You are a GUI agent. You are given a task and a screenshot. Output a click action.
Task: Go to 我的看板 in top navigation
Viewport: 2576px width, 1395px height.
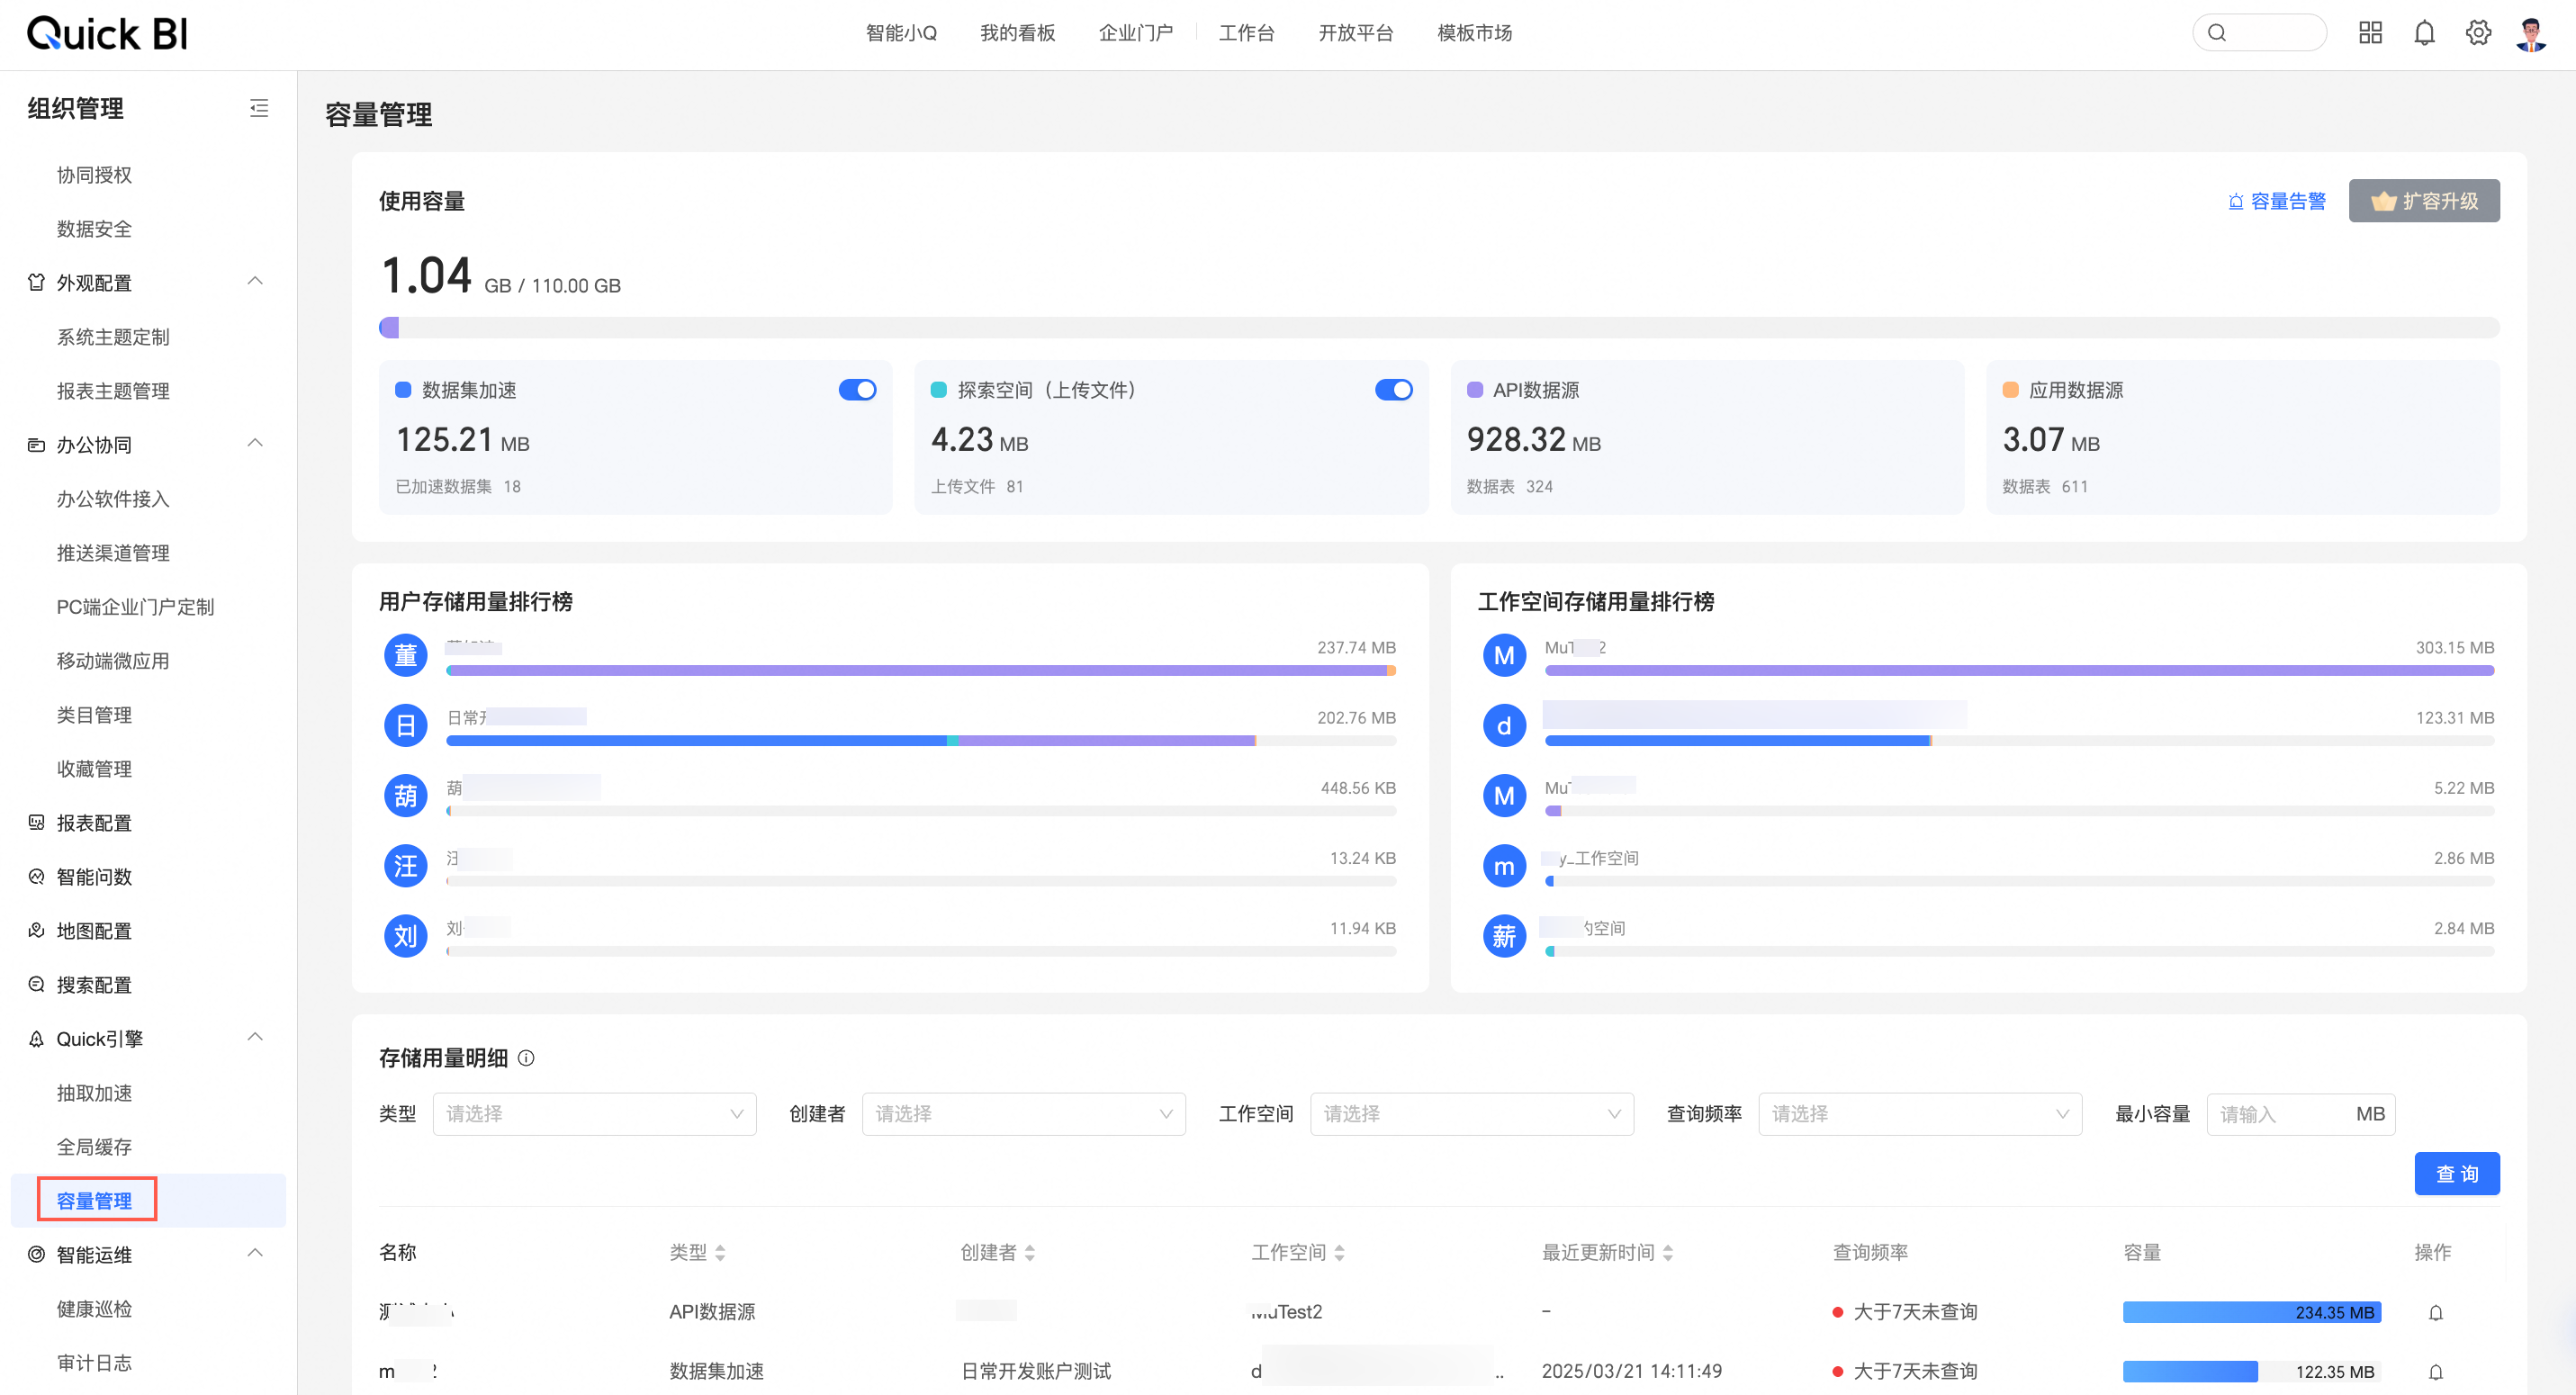point(1017,33)
